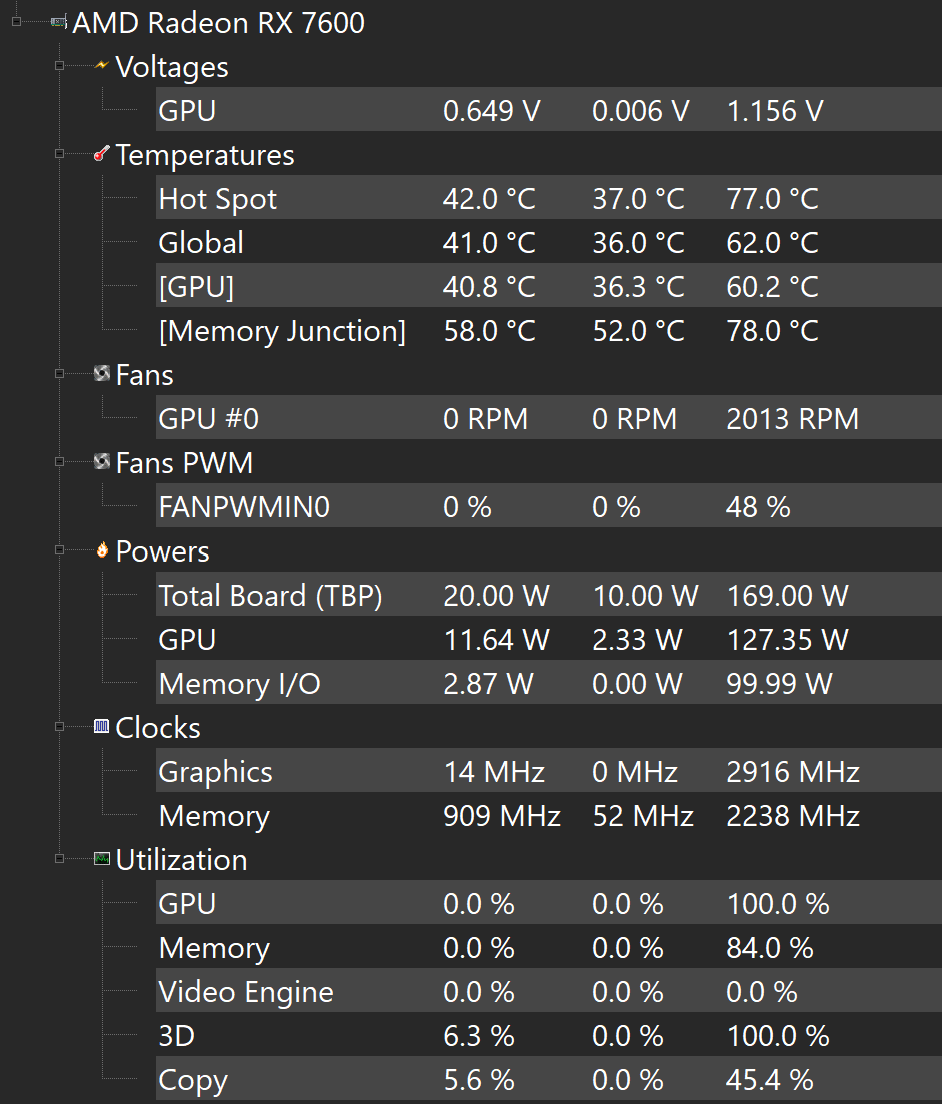Select the Graphics clock row
Screen dimensions: 942x1105
215,772
